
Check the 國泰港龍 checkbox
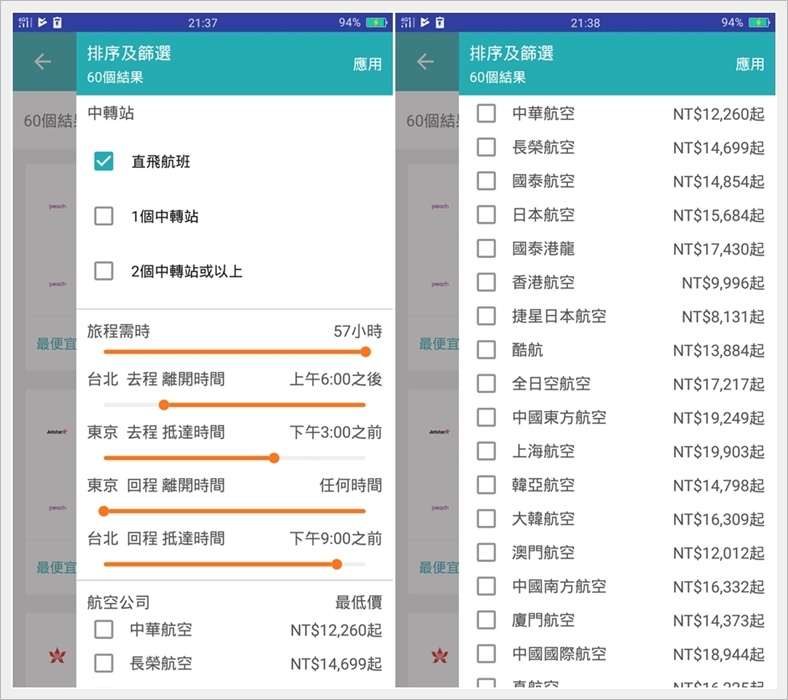486,248
